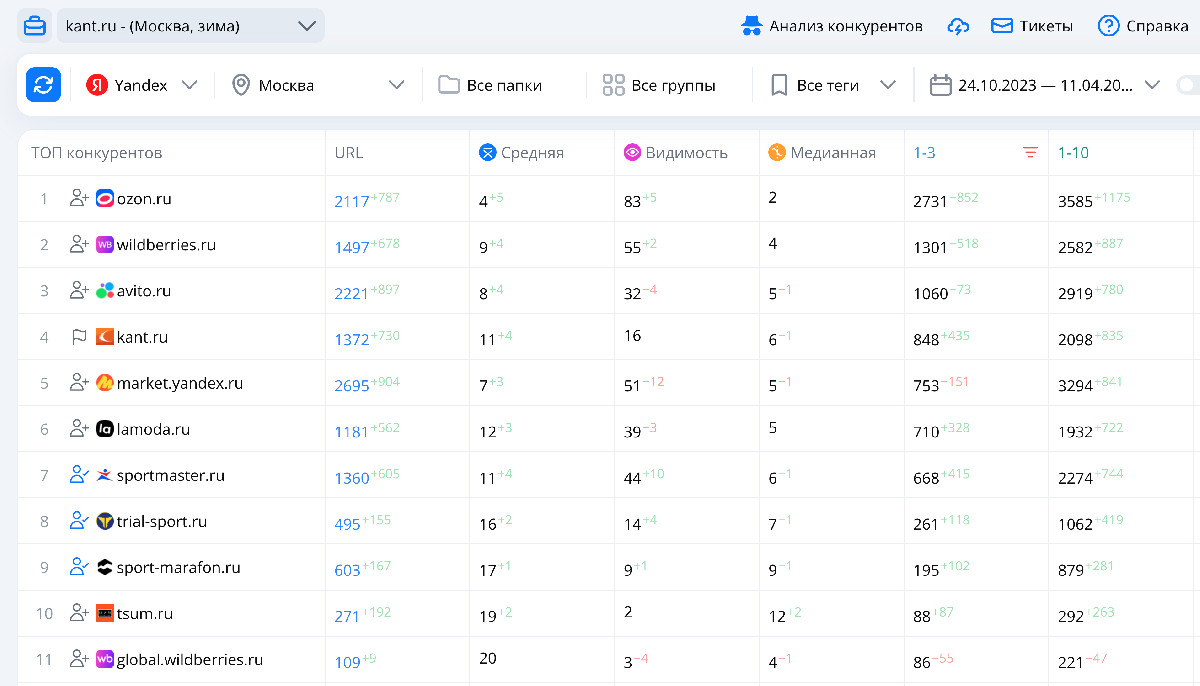Open the kant.ru project dropdown
The height and width of the screenshot is (686, 1200).
click(190, 26)
